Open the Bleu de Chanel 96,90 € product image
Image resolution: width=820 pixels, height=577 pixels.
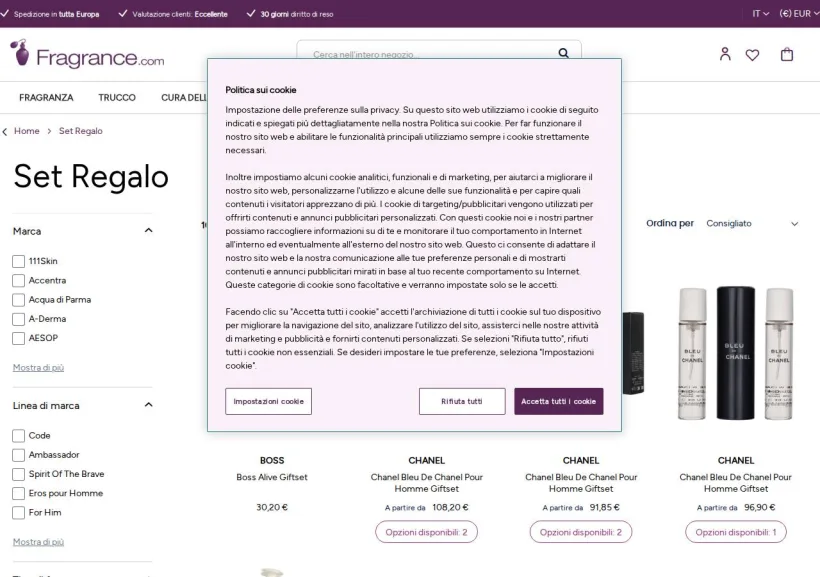click(735, 354)
